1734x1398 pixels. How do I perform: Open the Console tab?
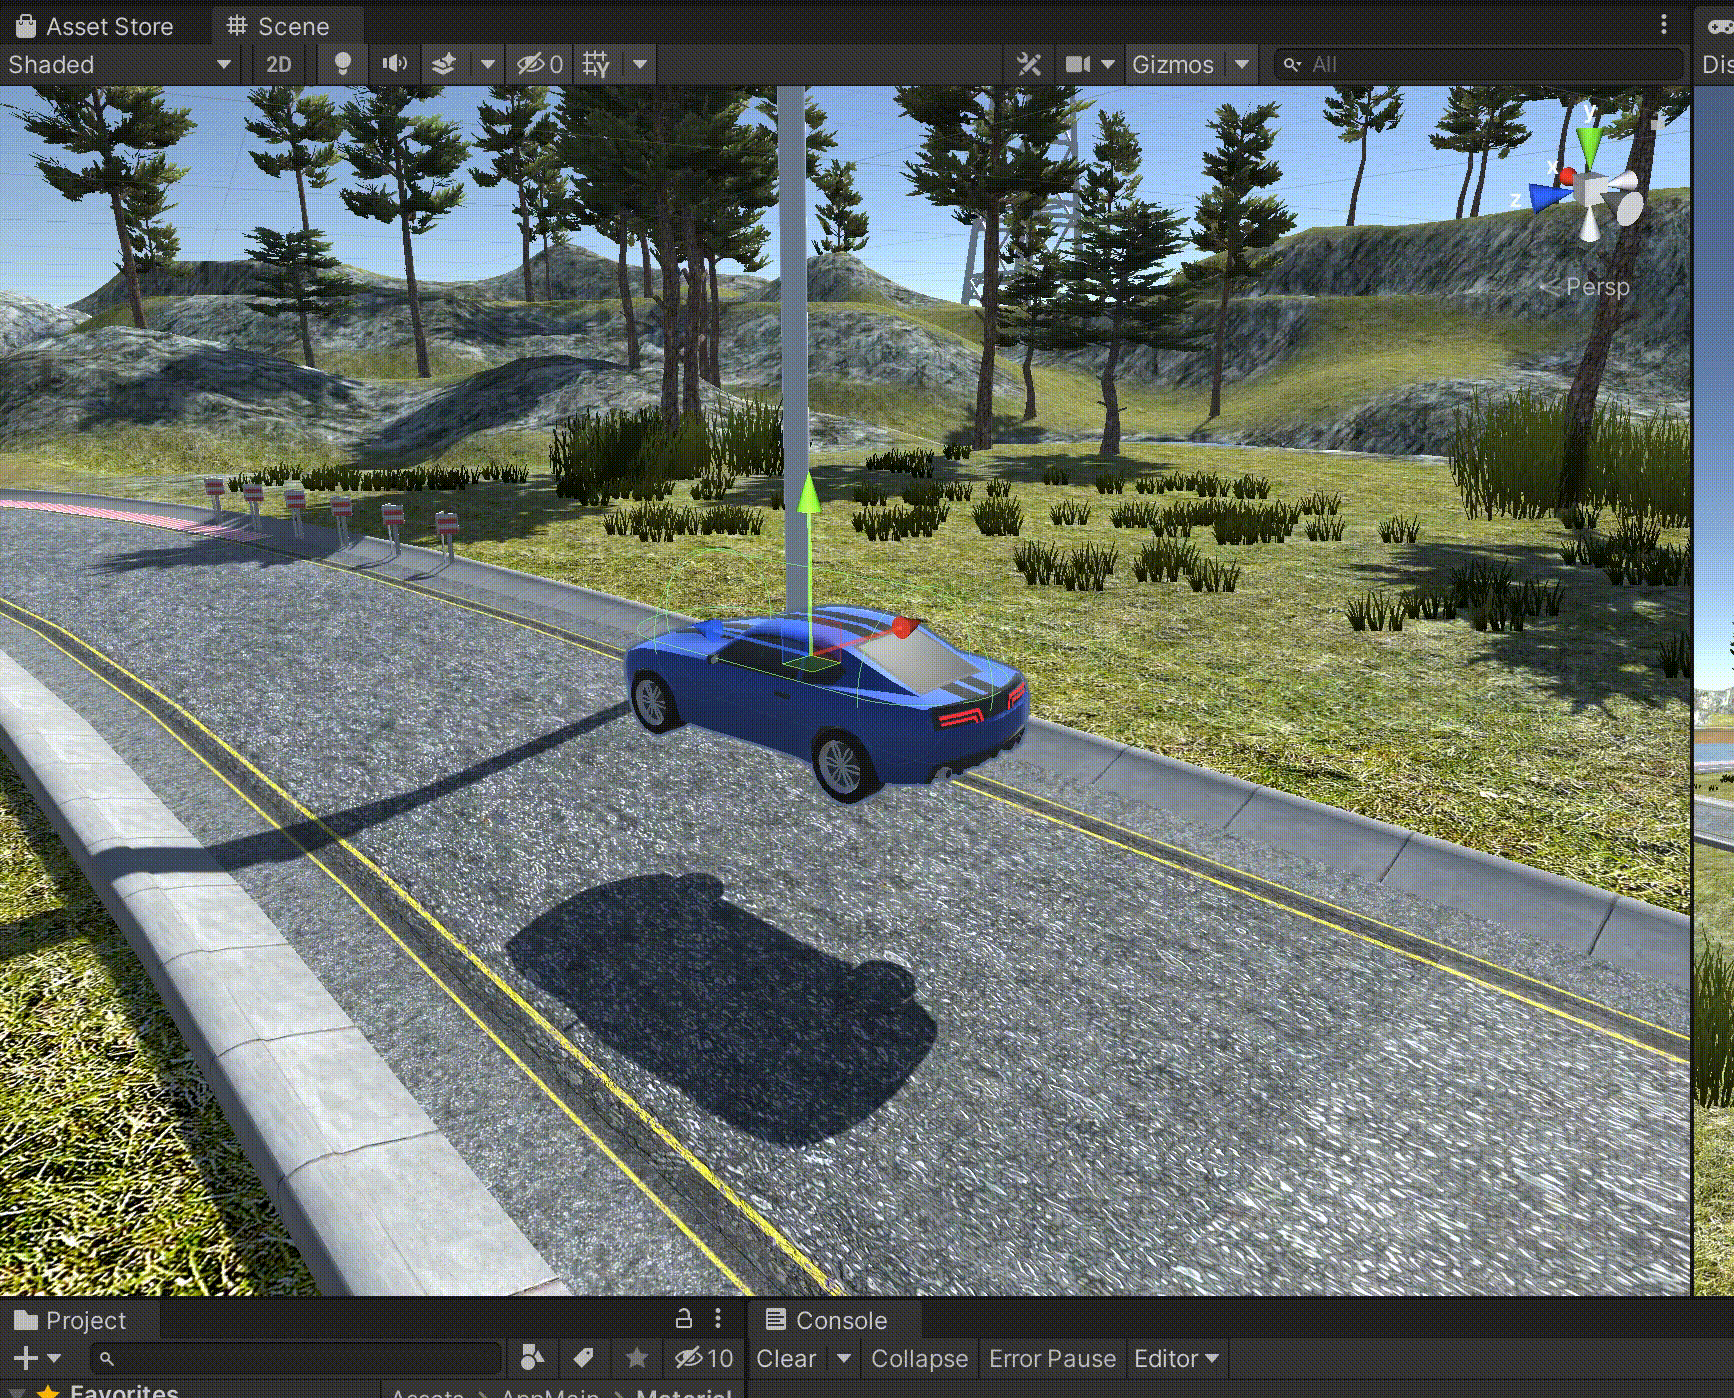(826, 1320)
